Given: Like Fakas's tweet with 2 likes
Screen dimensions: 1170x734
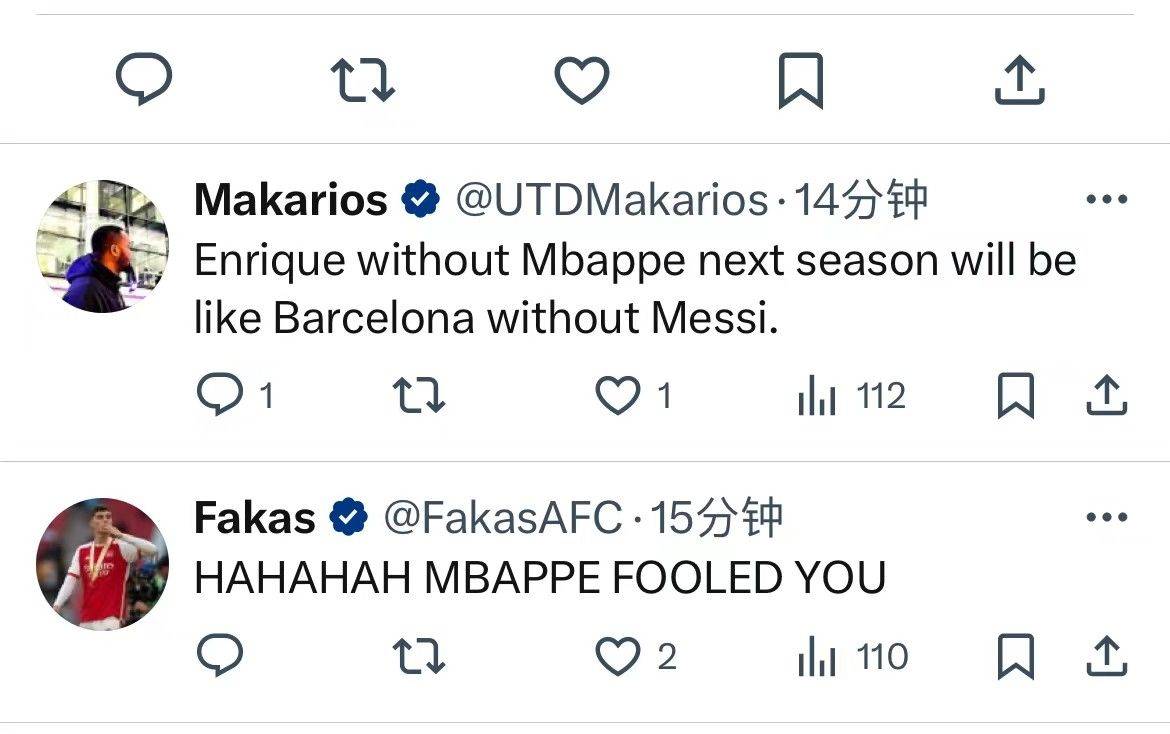Looking at the screenshot, I should 617,657.
